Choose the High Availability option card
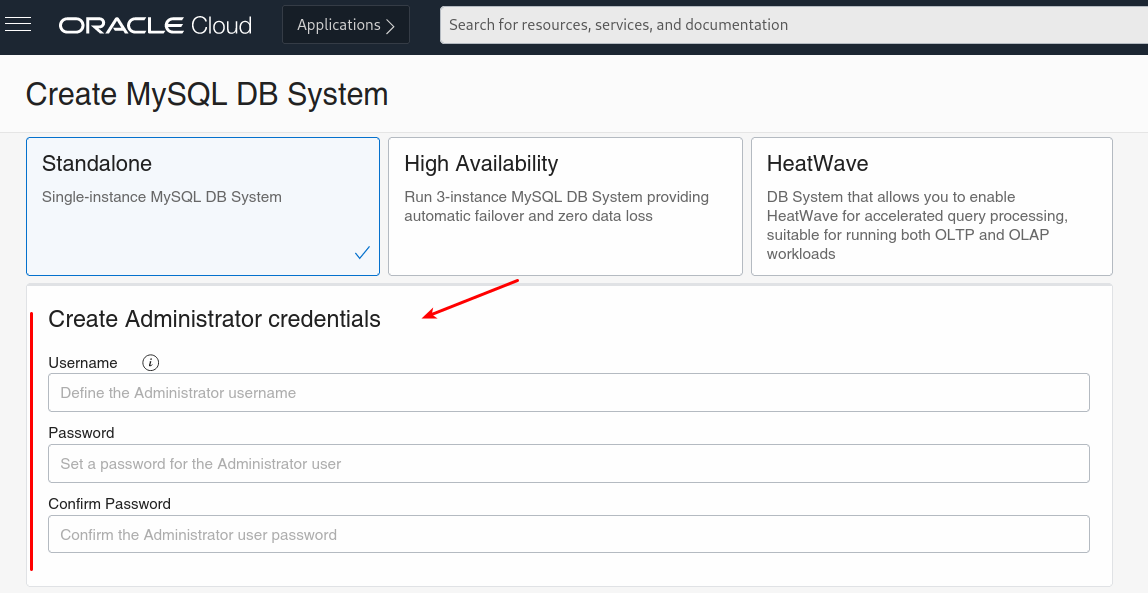The image size is (1148, 593). (565, 205)
